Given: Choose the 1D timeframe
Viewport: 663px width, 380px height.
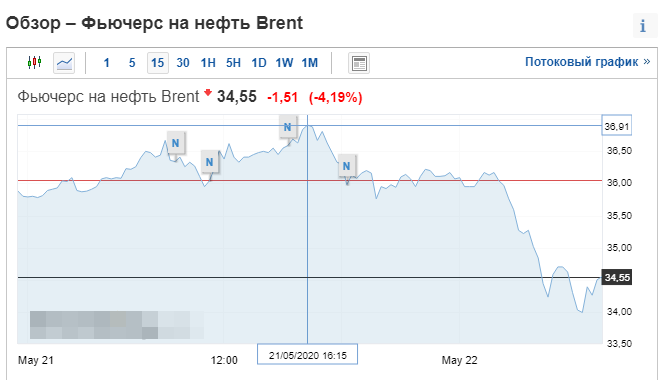Looking at the screenshot, I should [259, 63].
